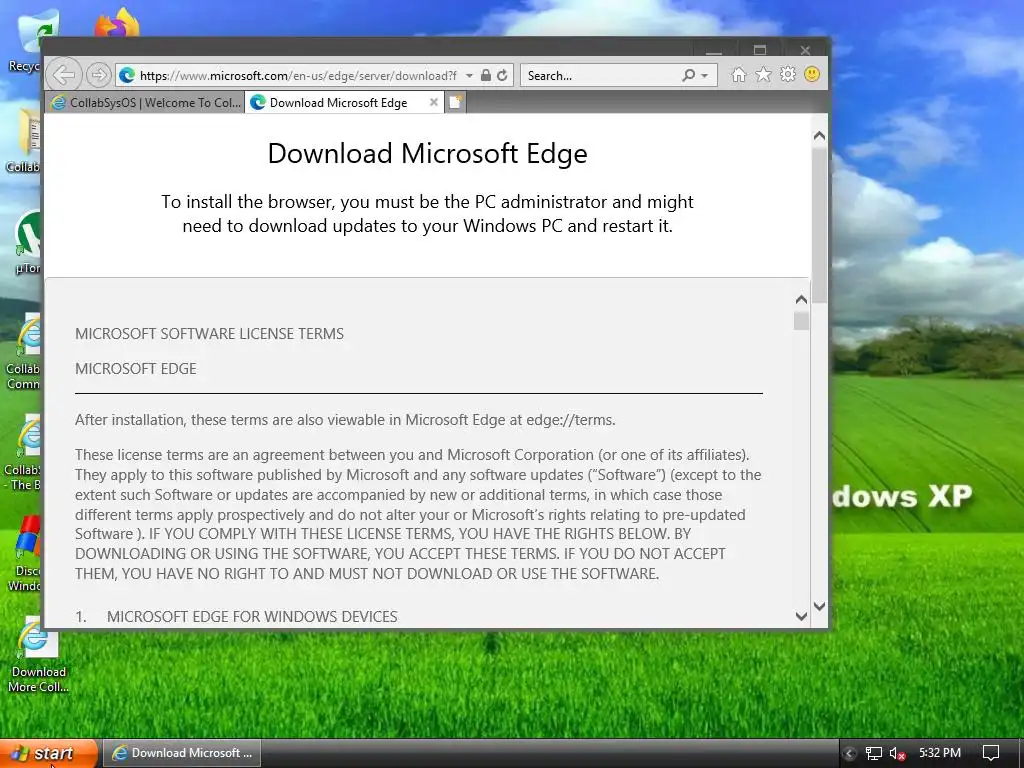The width and height of the screenshot is (1024, 768).
Task: Click the muted volume tray icon
Action: (x=897, y=754)
